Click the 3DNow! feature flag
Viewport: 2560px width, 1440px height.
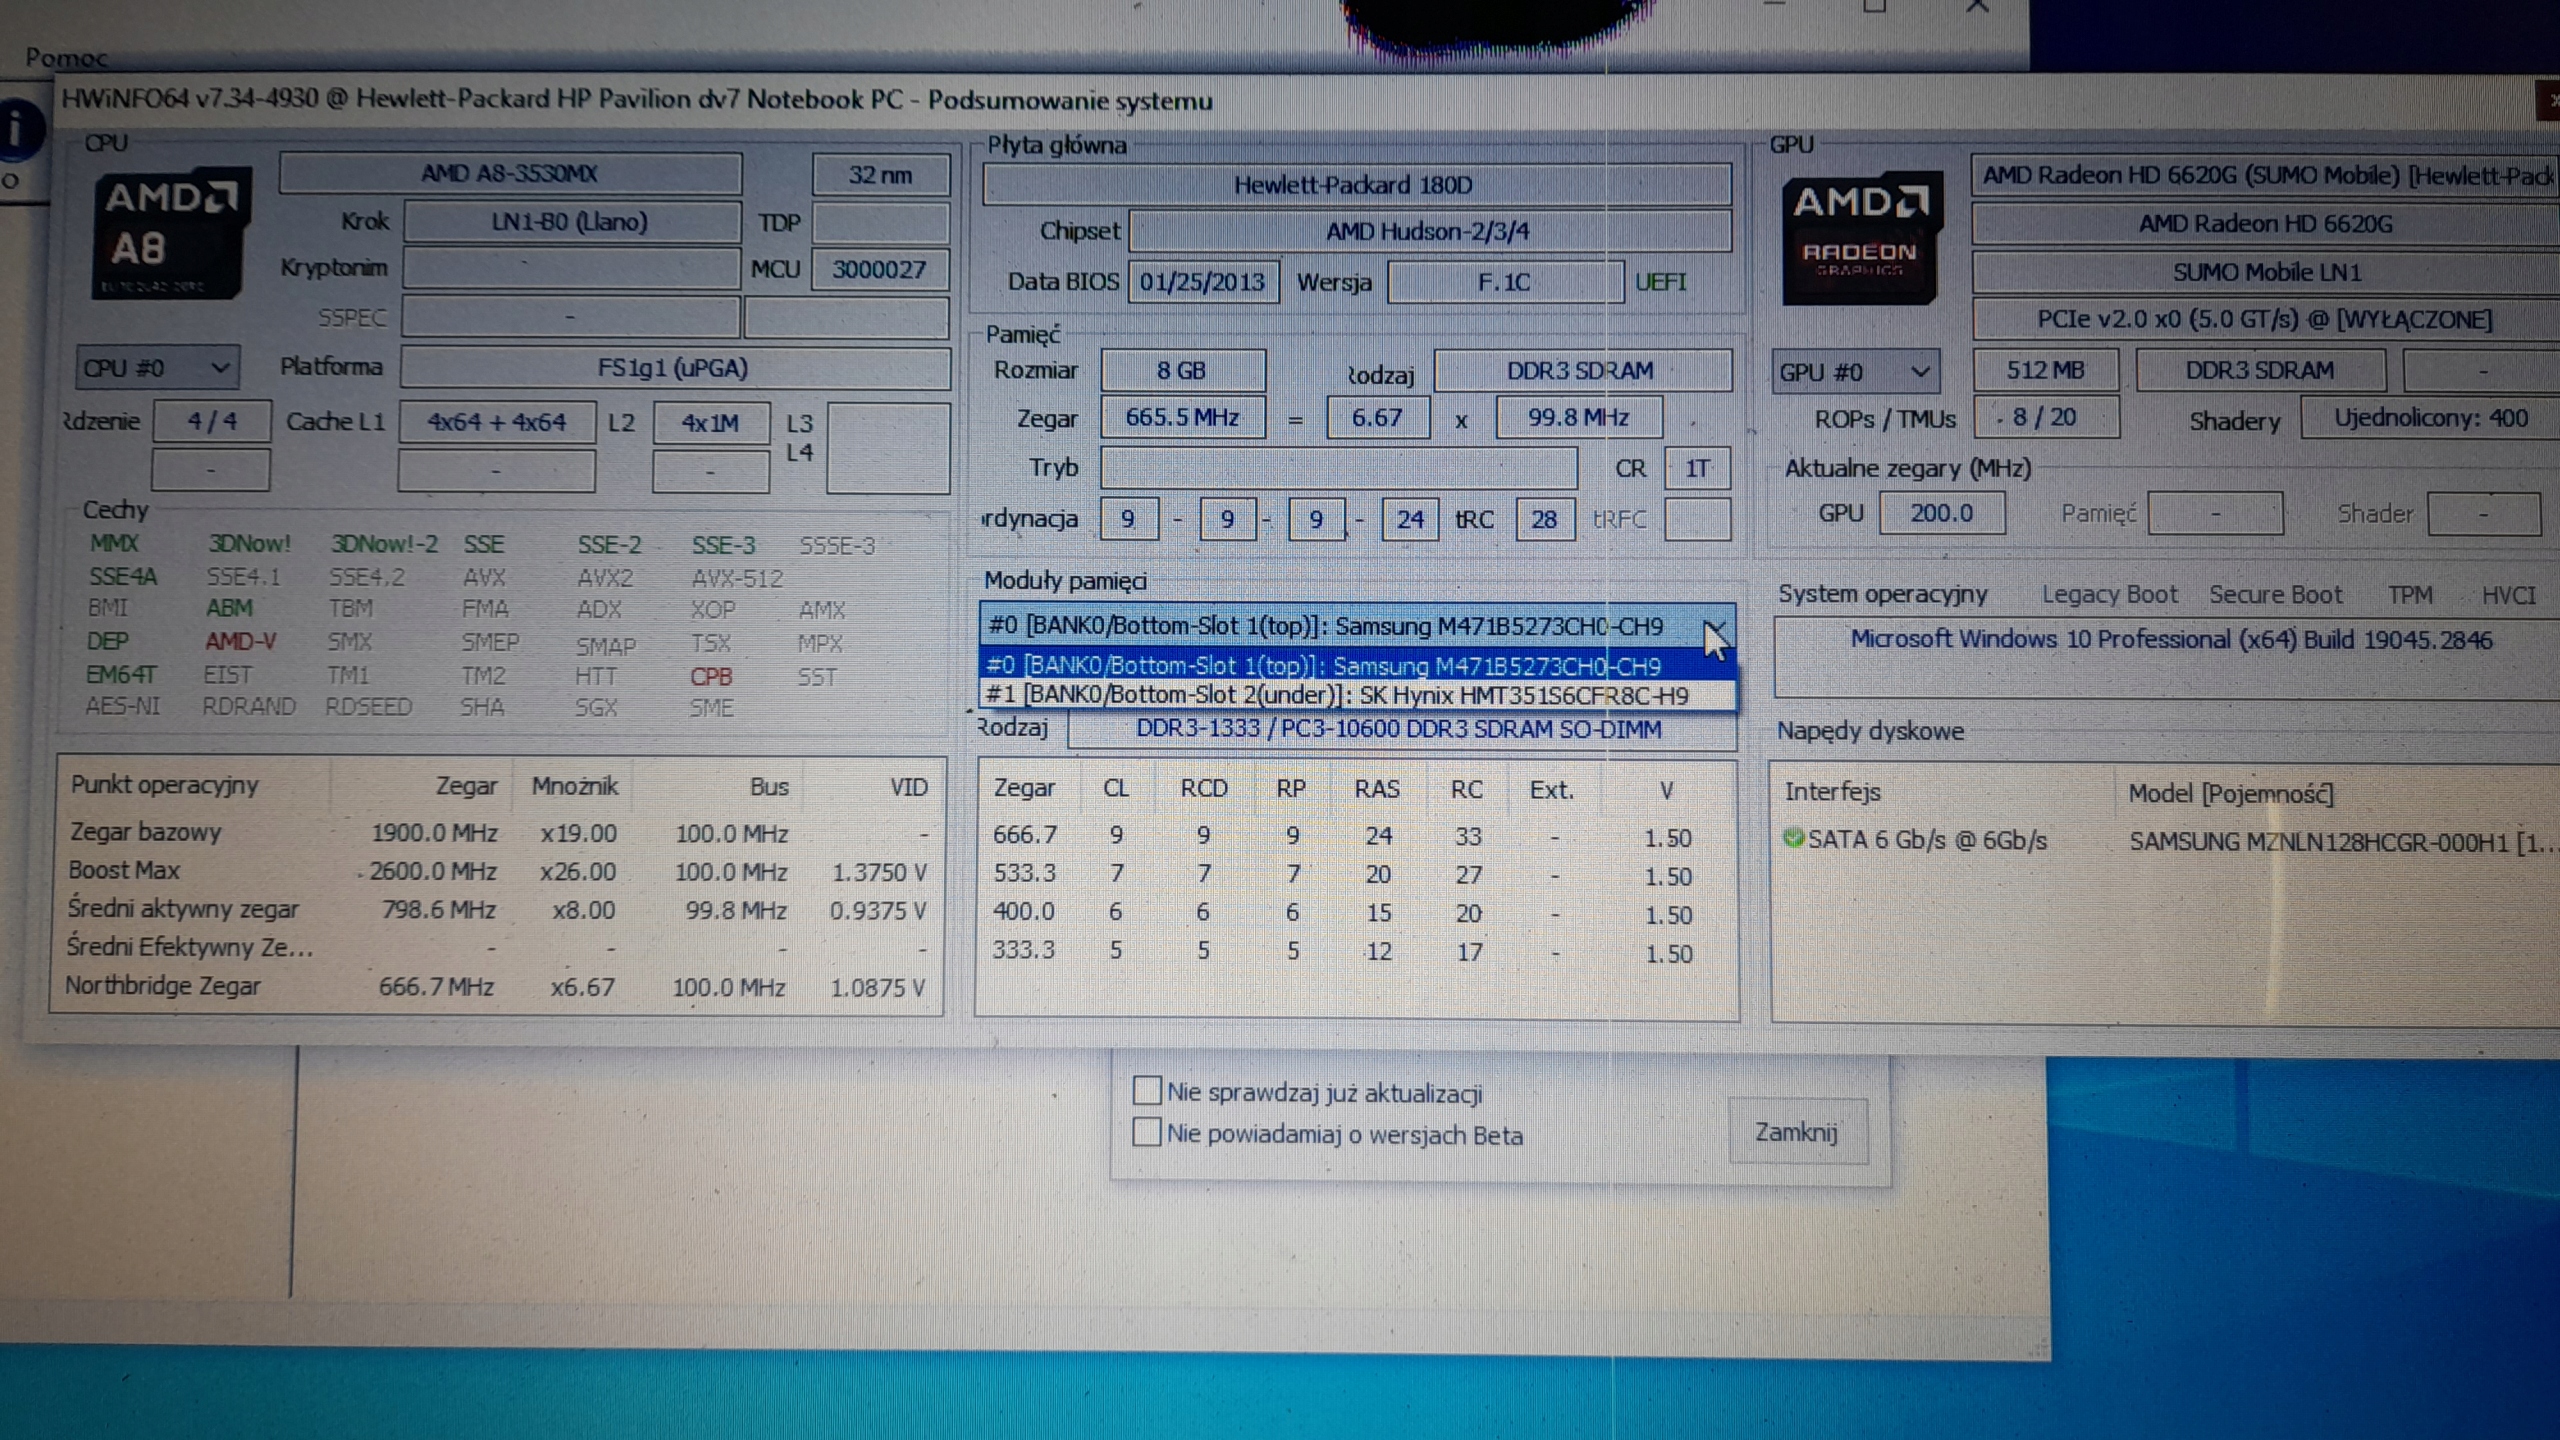[249, 544]
